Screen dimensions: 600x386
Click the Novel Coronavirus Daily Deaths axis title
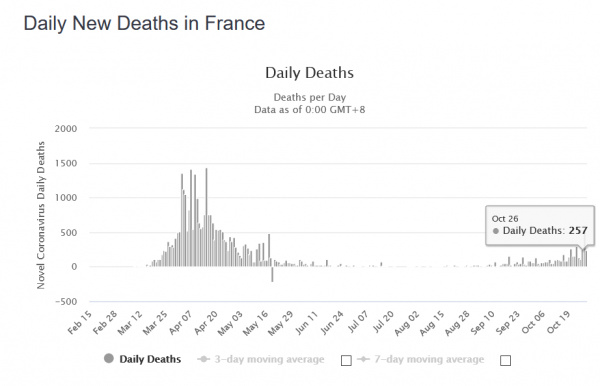tap(41, 215)
